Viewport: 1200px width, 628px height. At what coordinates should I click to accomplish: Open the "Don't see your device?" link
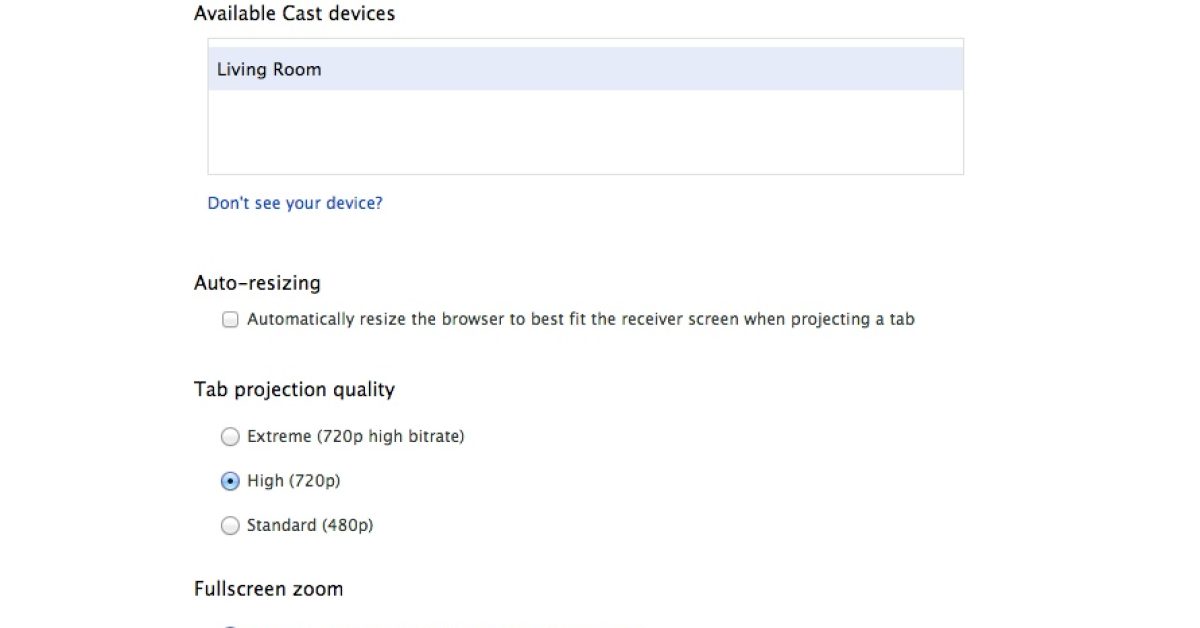pos(295,203)
